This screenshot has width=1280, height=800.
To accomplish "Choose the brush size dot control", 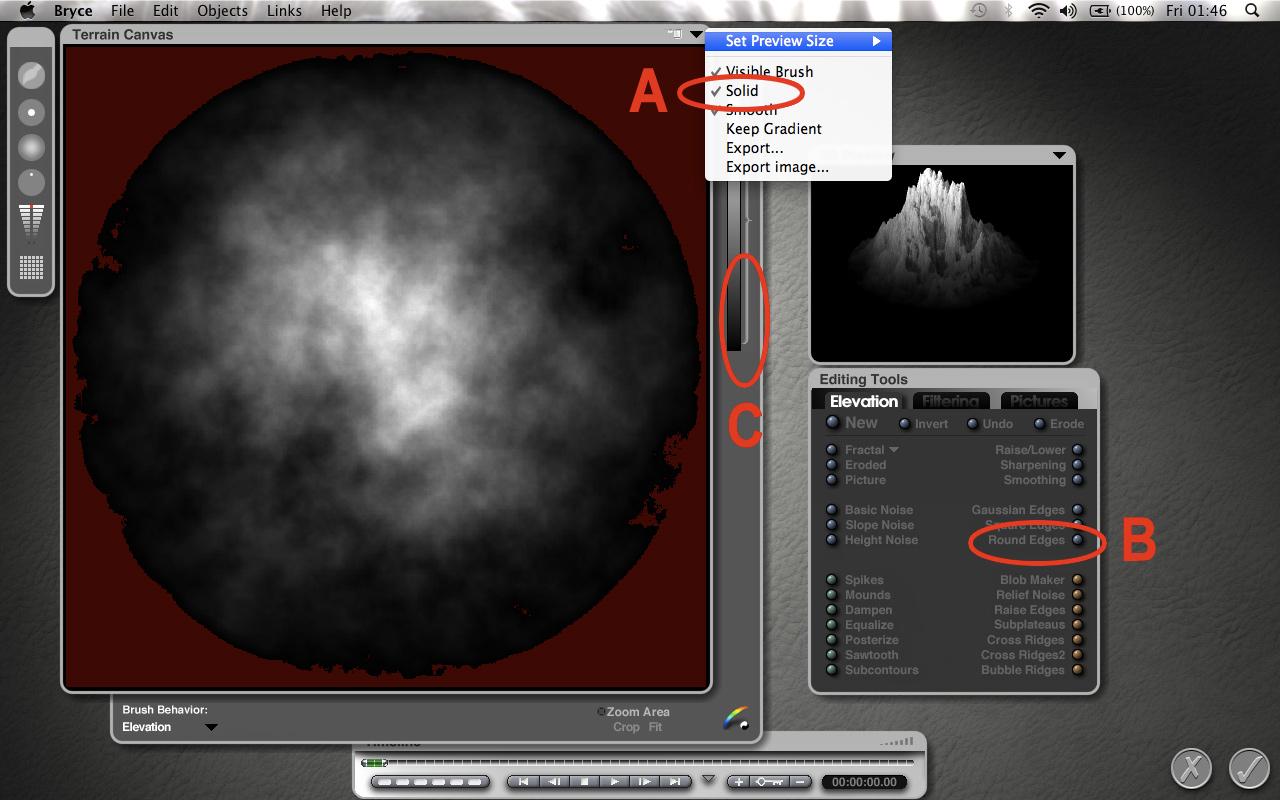I will pyautogui.click(x=31, y=112).
